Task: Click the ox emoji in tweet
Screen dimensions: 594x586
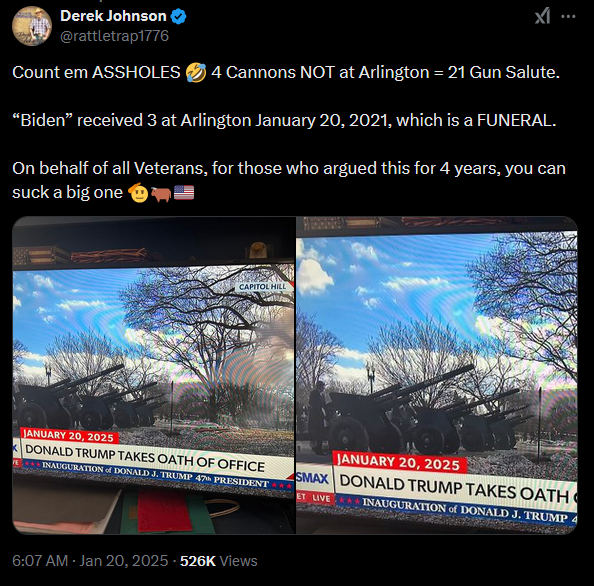Action: [x=161, y=193]
